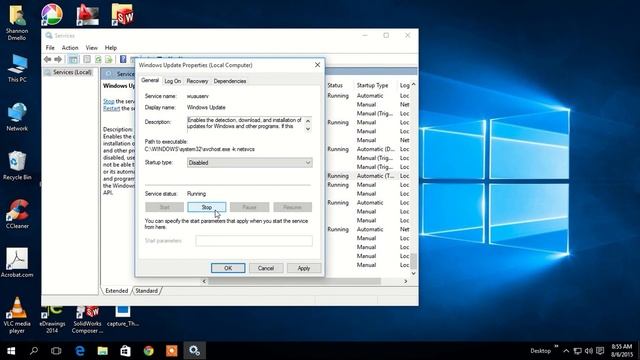
Task: Click the Refresh toolbar icon in Services
Action: [x=98, y=60]
